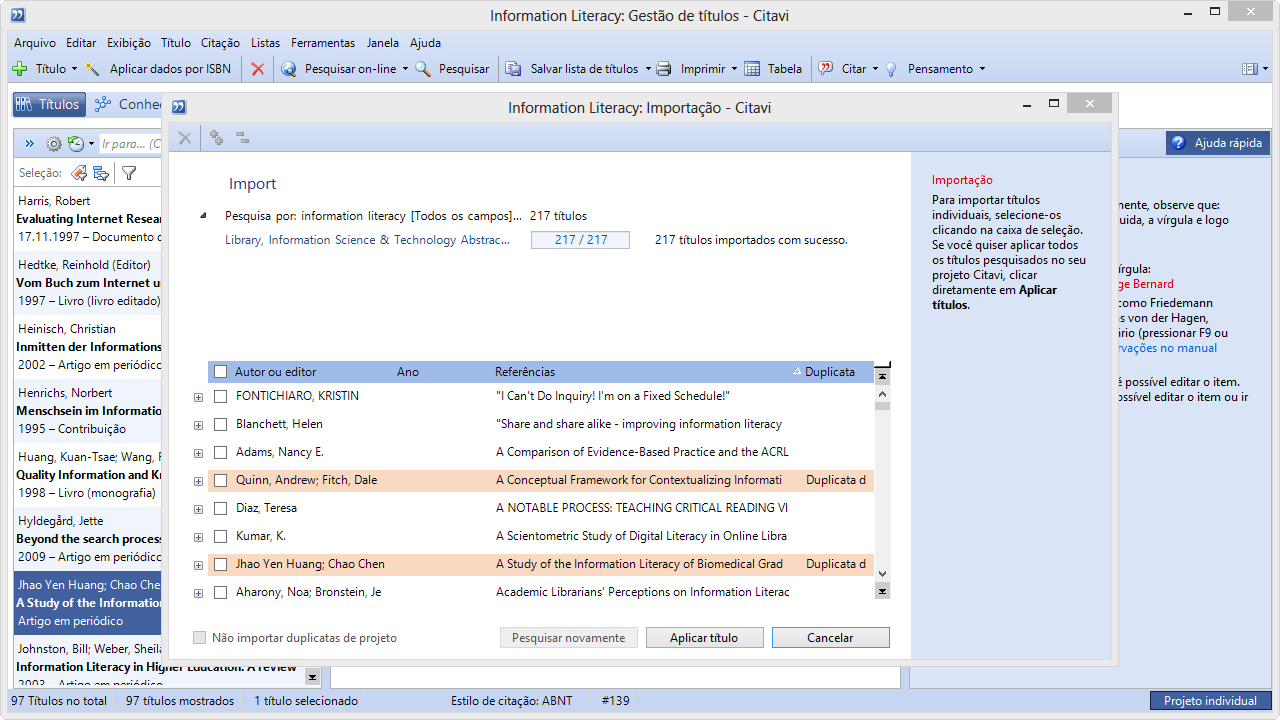This screenshot has height=720, width=1280.
Task: Click the Library, Information Science & Technology Abstracts link
Action: (x=368, y=240)
